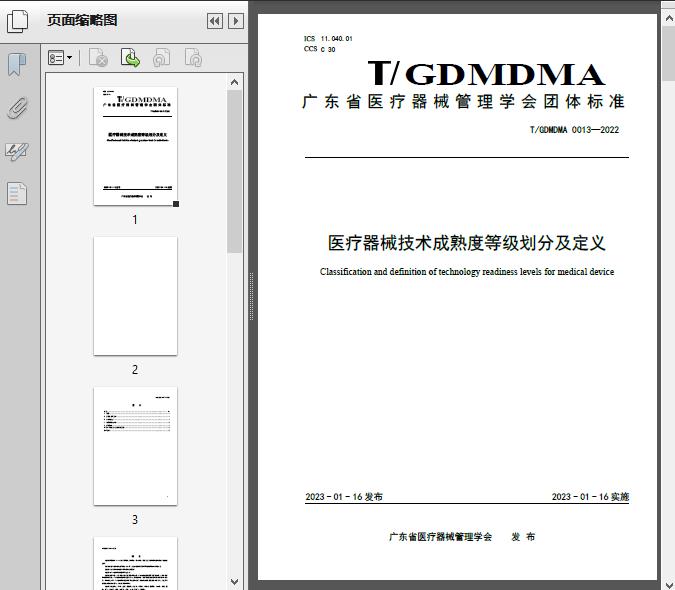The image size is (675, 590).
Task: Select page 1 thumbnail
Action: pyautogui.click(x=135, y=146)
